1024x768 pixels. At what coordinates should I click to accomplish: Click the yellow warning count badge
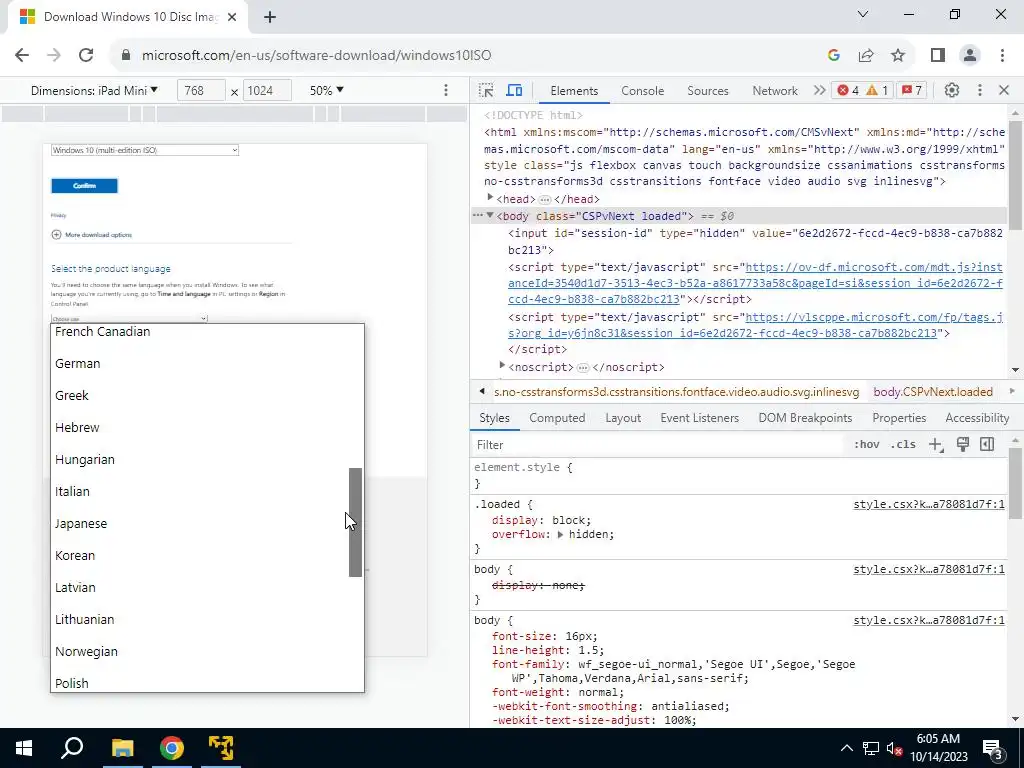pos(877,91)
